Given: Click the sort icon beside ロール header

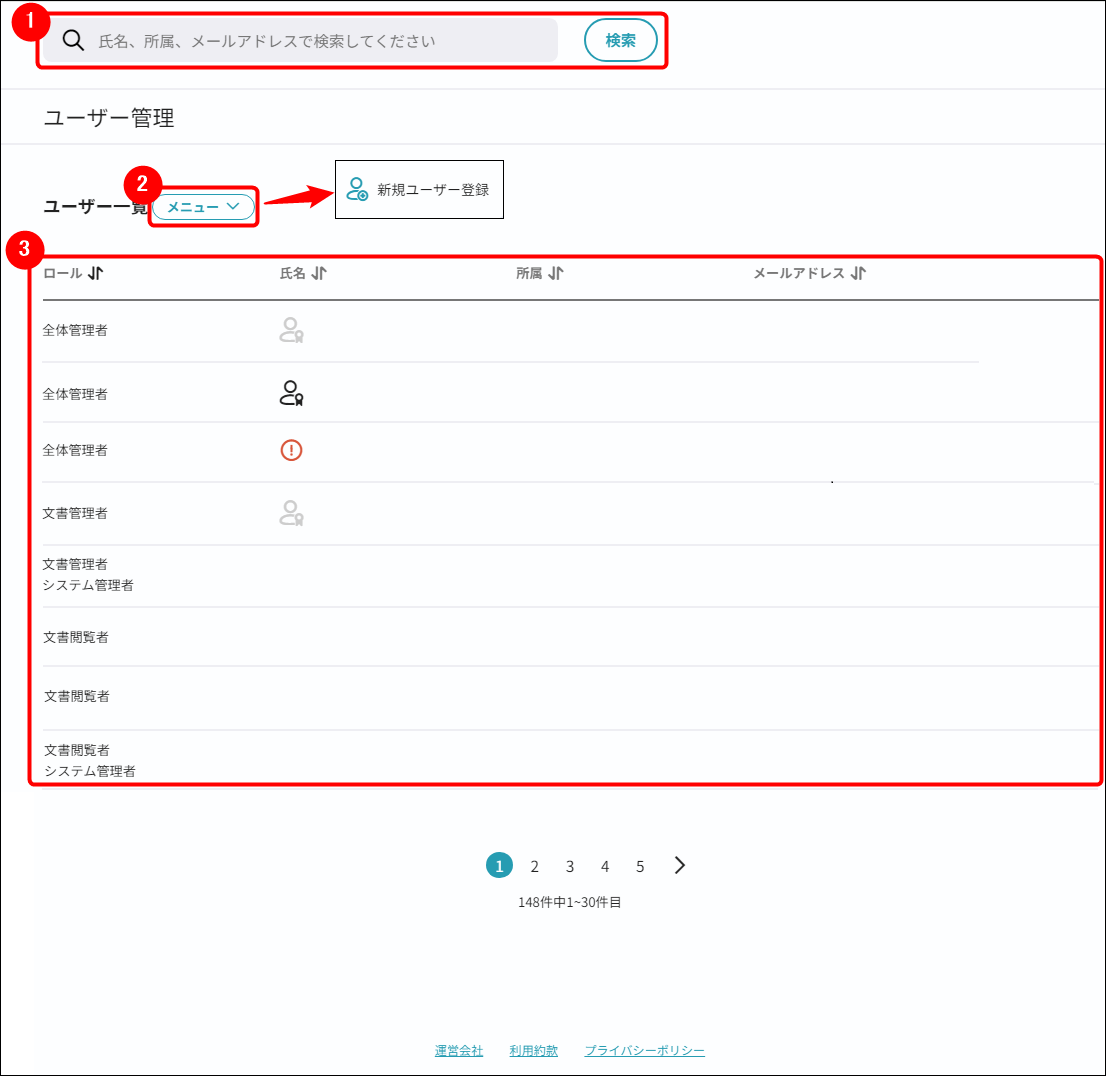Looking at the screenshot, I should (95, 273).
